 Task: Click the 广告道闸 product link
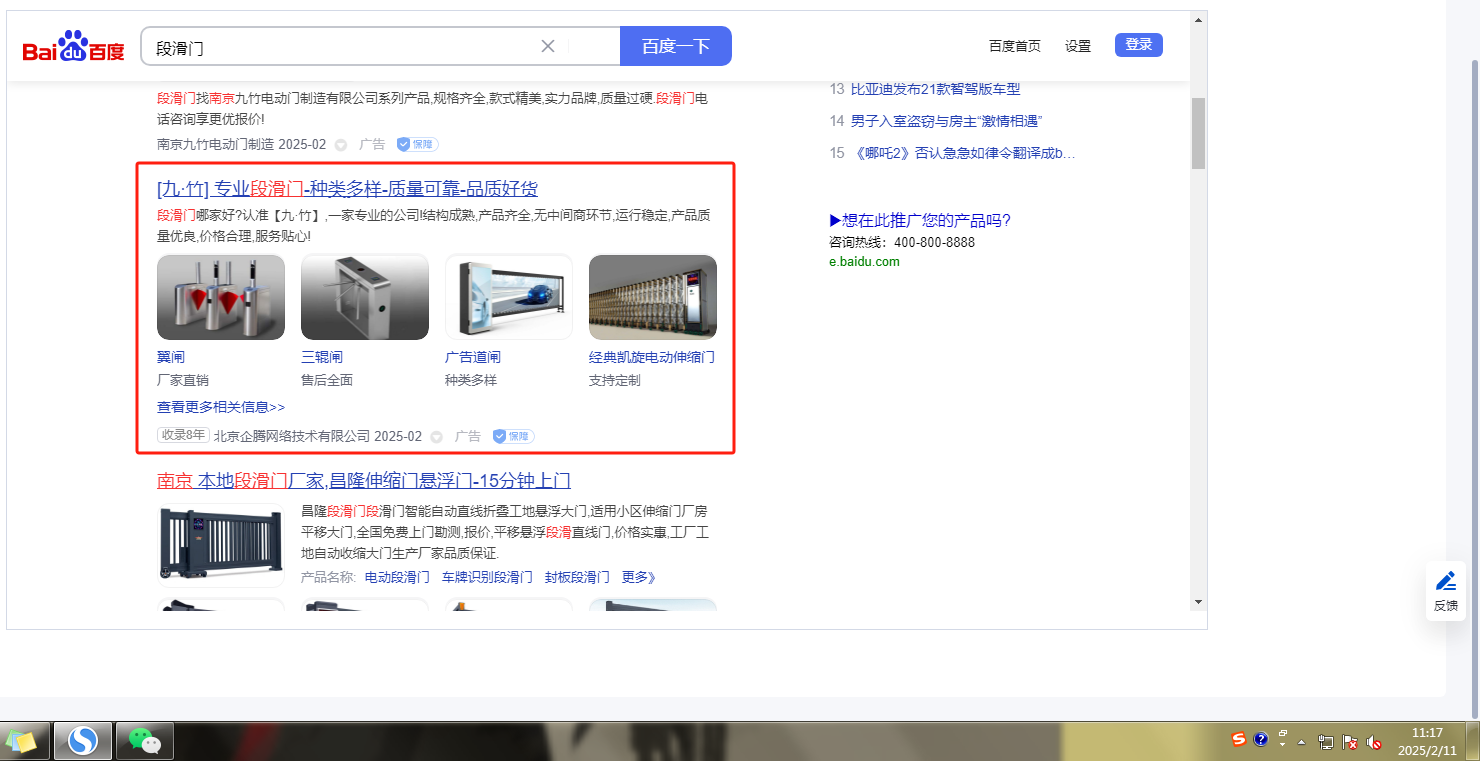pyautogui.click(x=473, y=357)
